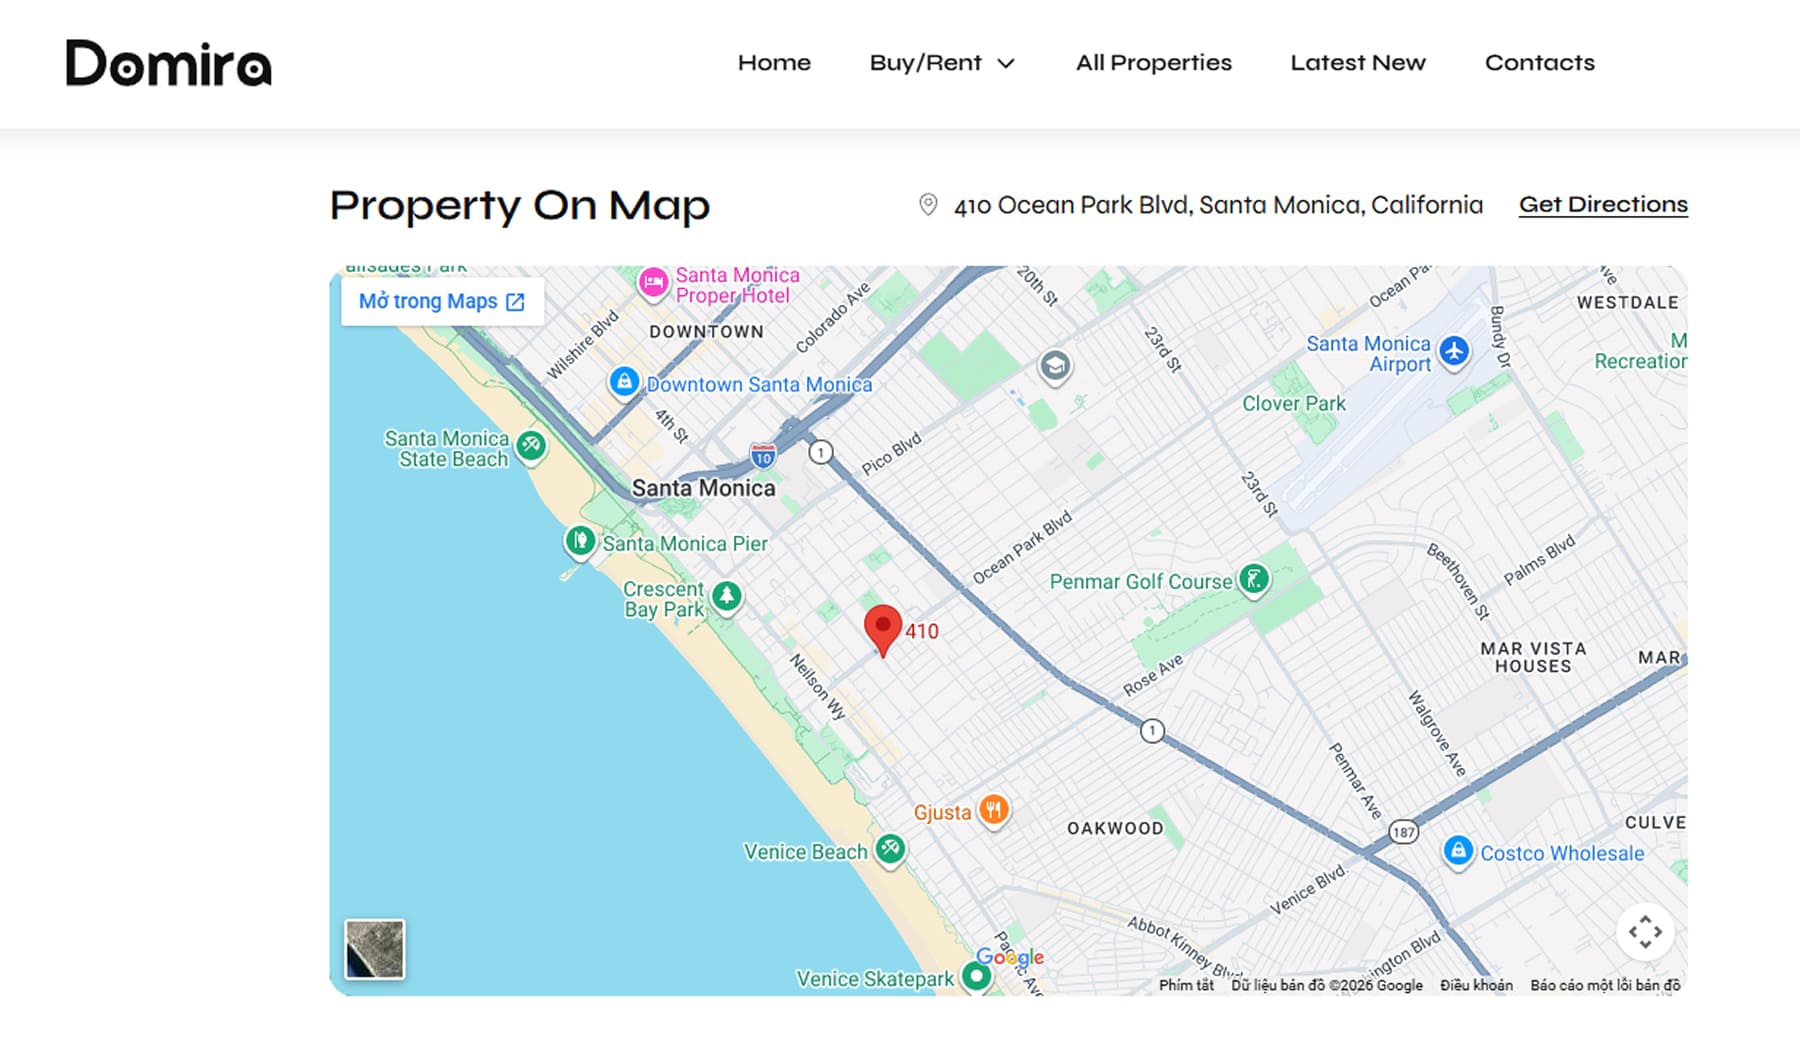
Task: Click the Venice Beach label
Action: 806,852
